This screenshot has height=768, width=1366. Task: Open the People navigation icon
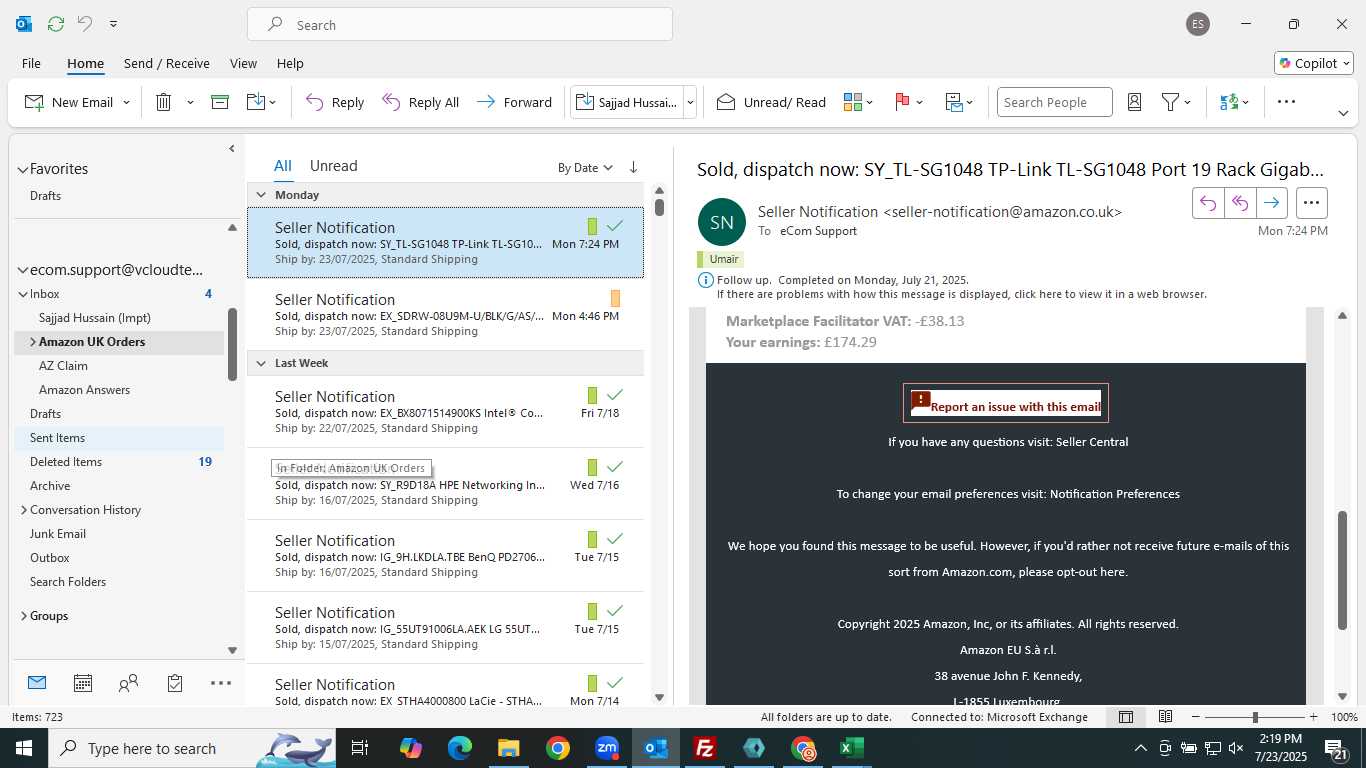click(129, 683)
